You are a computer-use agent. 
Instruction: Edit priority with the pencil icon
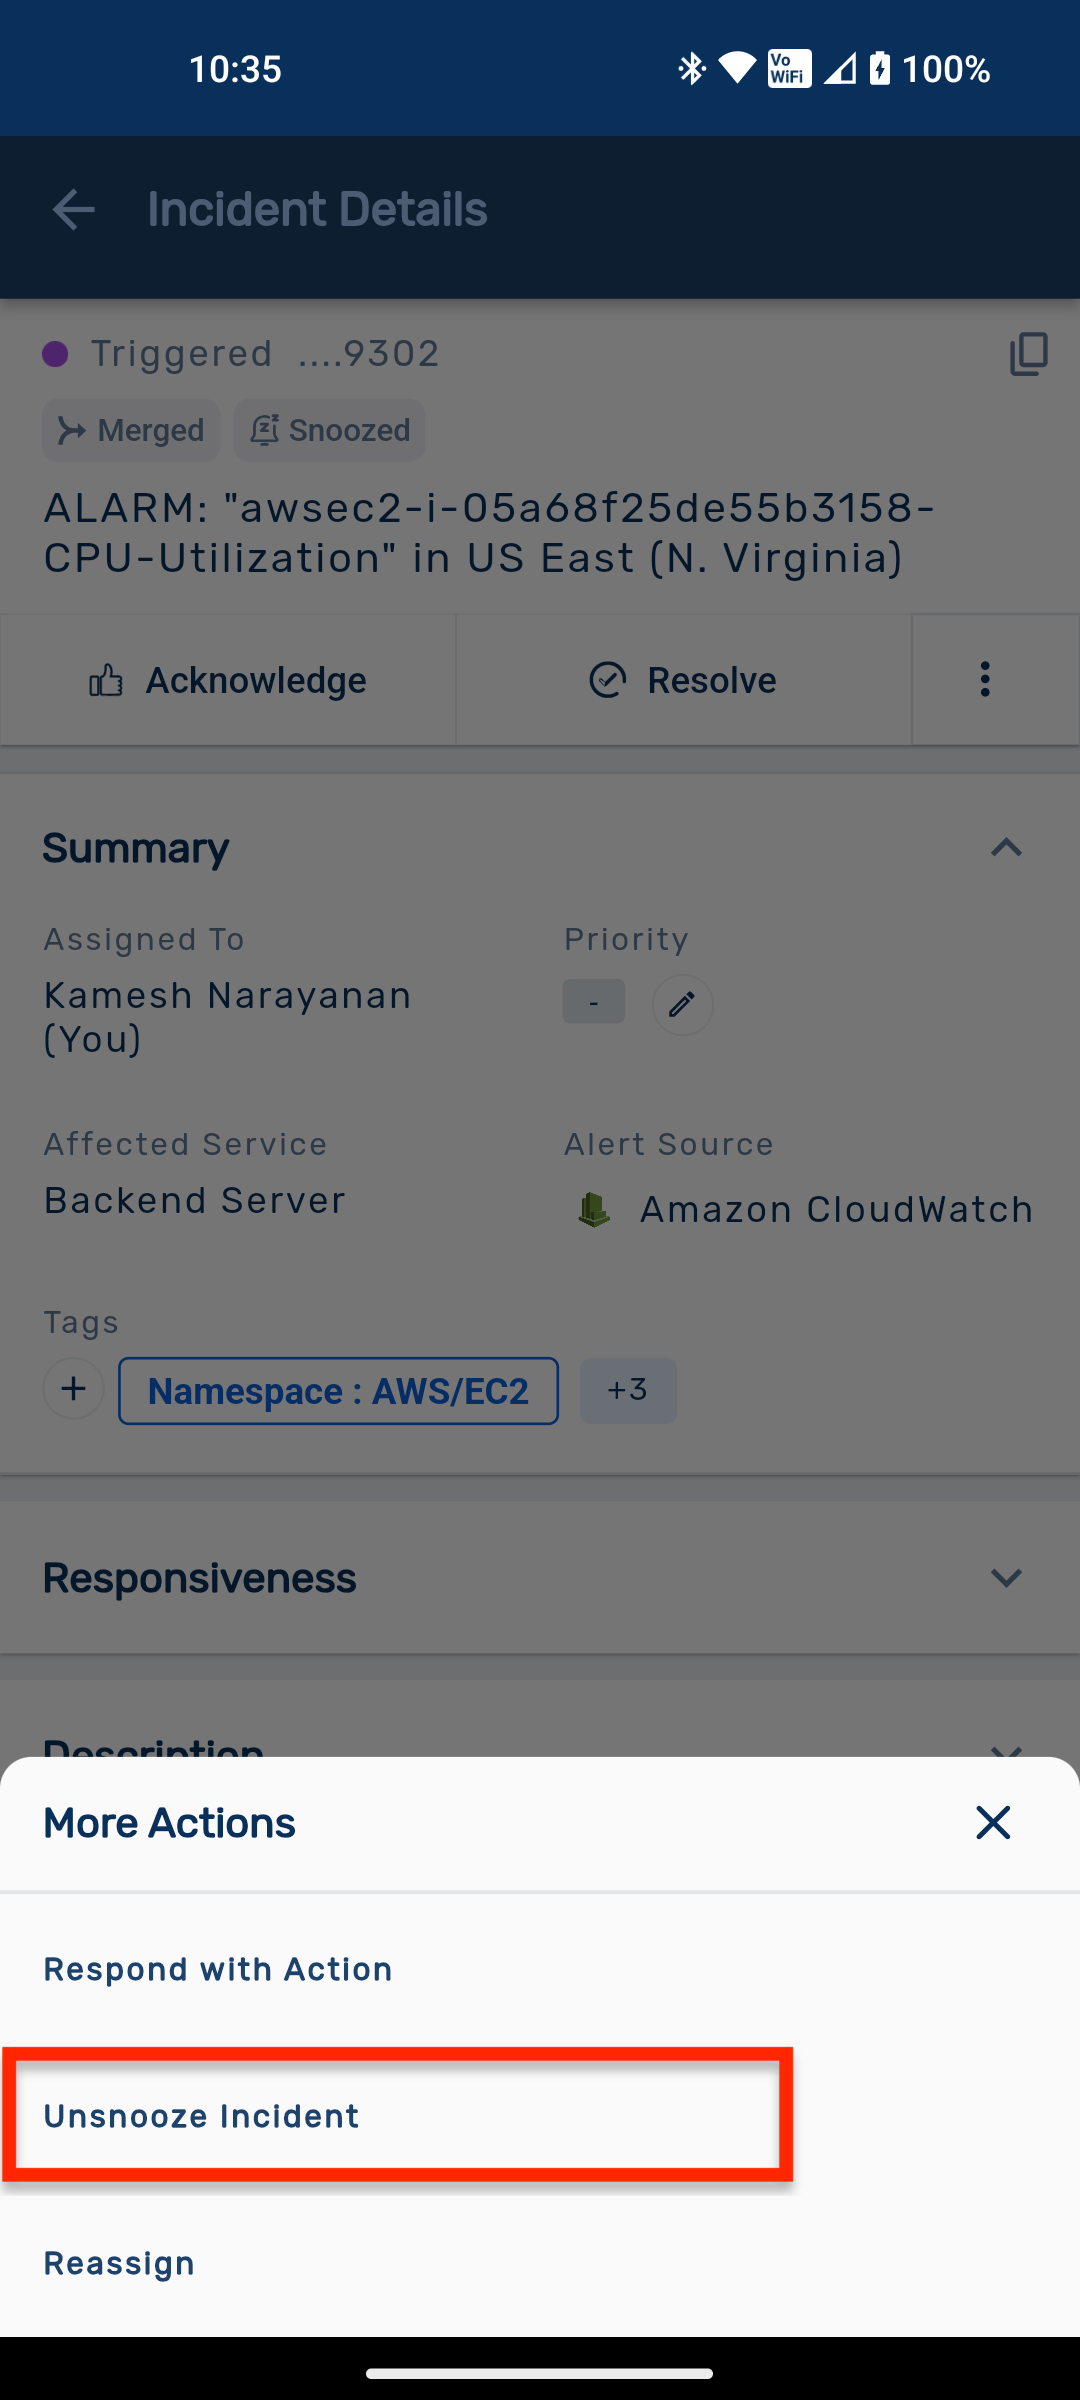coord(682,1004)
